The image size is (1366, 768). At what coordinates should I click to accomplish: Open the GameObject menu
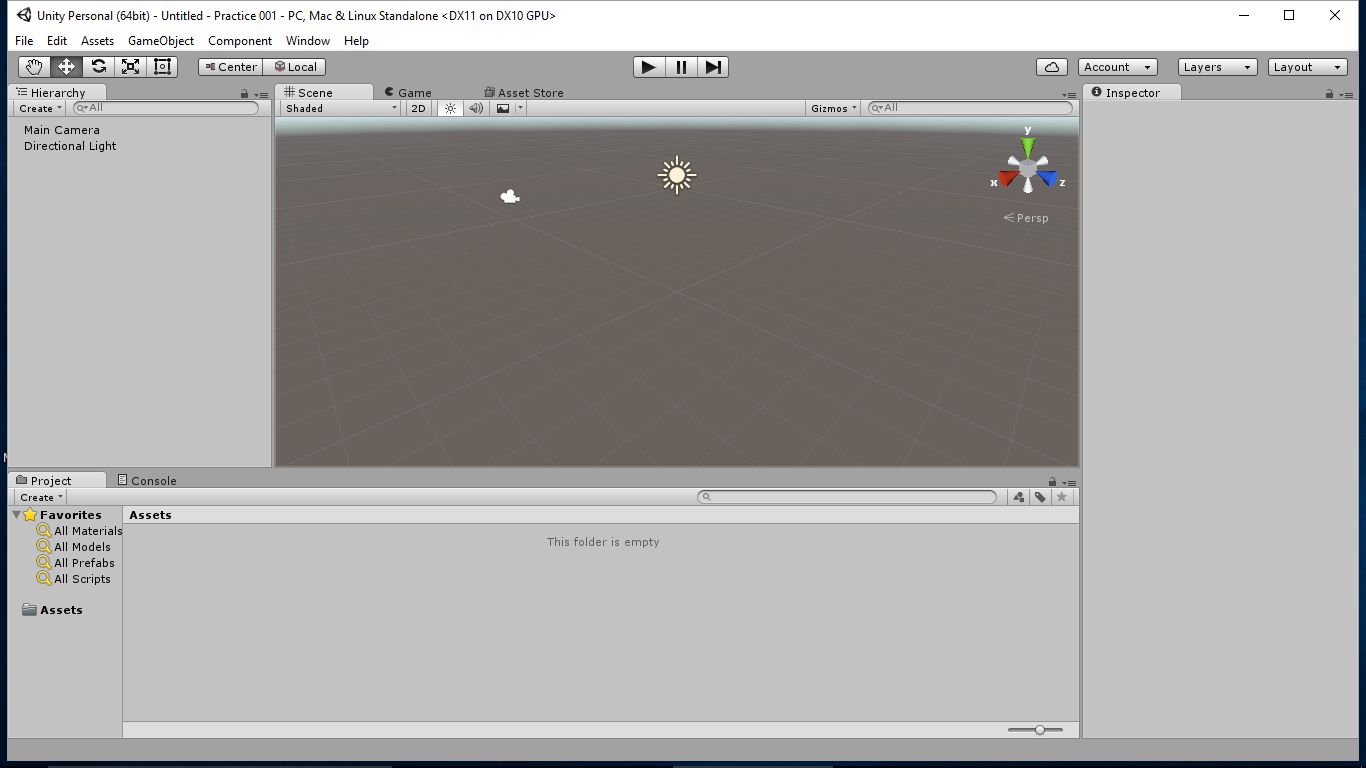pyautogui.click(x=160, y=41)
